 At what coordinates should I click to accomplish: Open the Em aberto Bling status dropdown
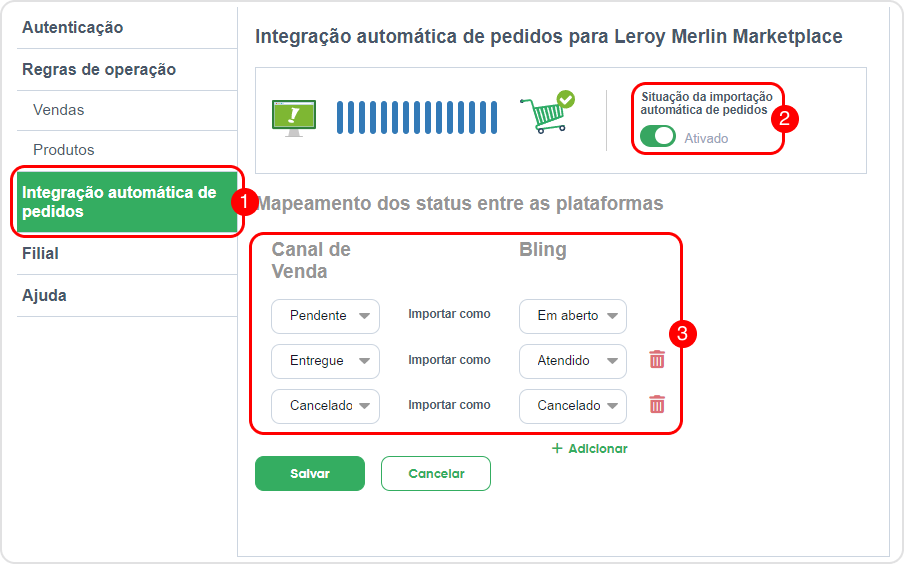coord(572,316)
